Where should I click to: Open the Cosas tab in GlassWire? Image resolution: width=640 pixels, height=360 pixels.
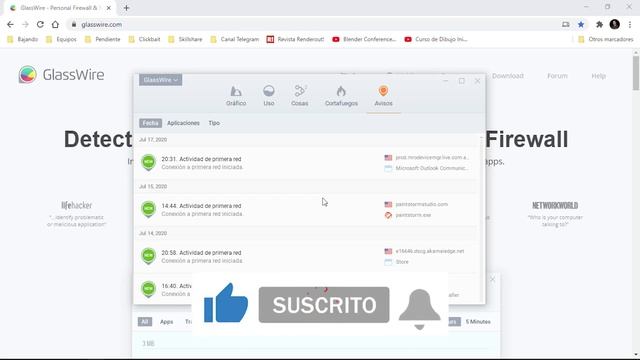pos(300,96)
